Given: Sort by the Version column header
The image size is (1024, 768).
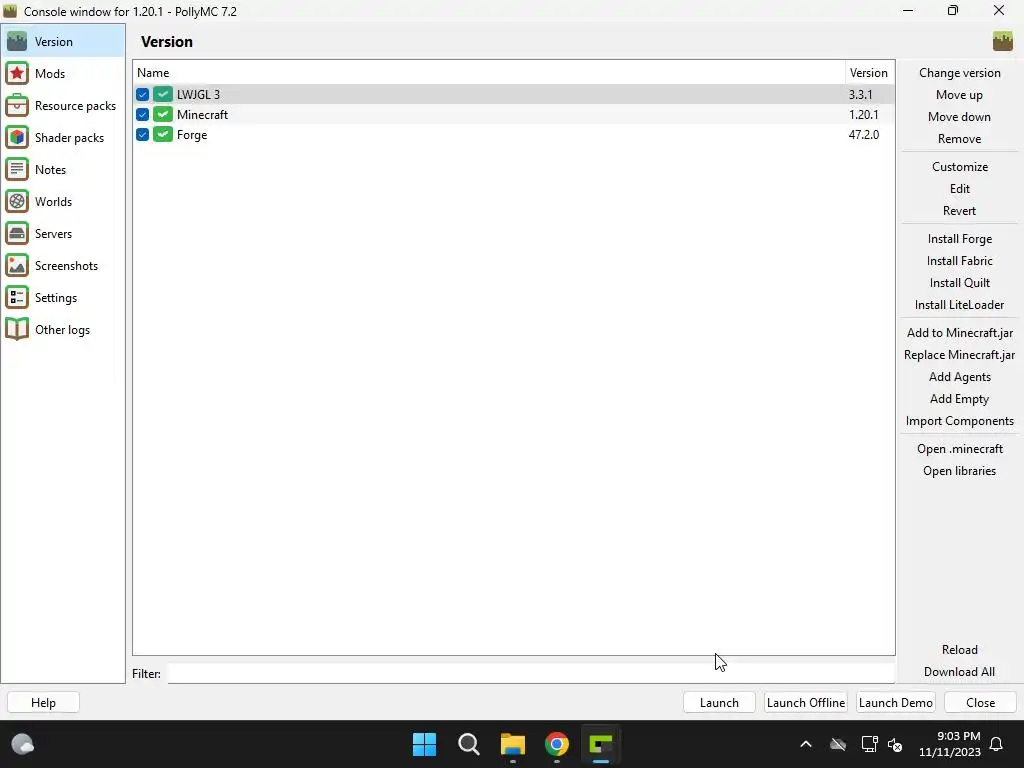Looking at the screenshot, I should pos(869,72).
